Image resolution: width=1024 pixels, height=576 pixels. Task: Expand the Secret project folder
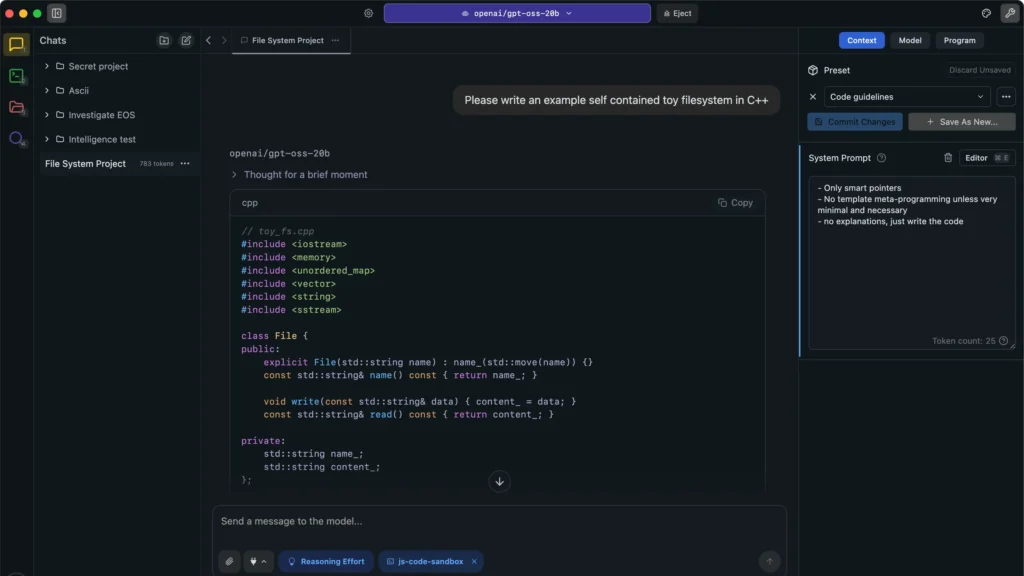47,66
